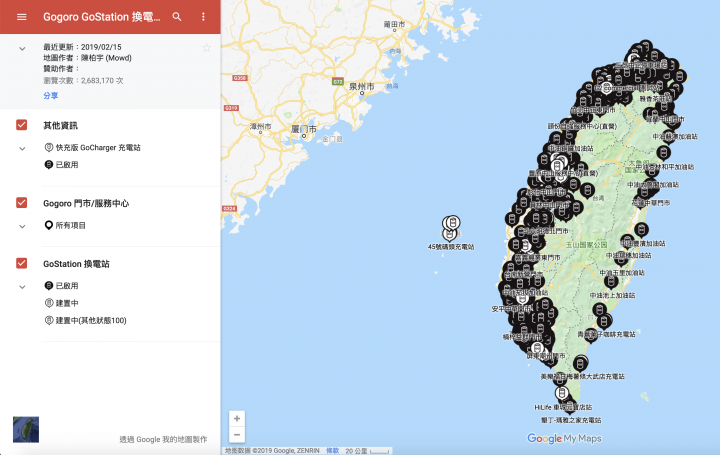Viewport: 720px width, 455px height.
Task: Click the 中油蘇澳加油站 marker label
Action: 675,137
